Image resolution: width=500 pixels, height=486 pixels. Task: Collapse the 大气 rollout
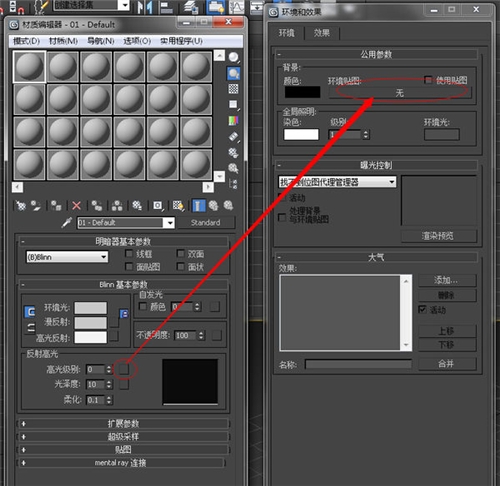tap(377, 257)
